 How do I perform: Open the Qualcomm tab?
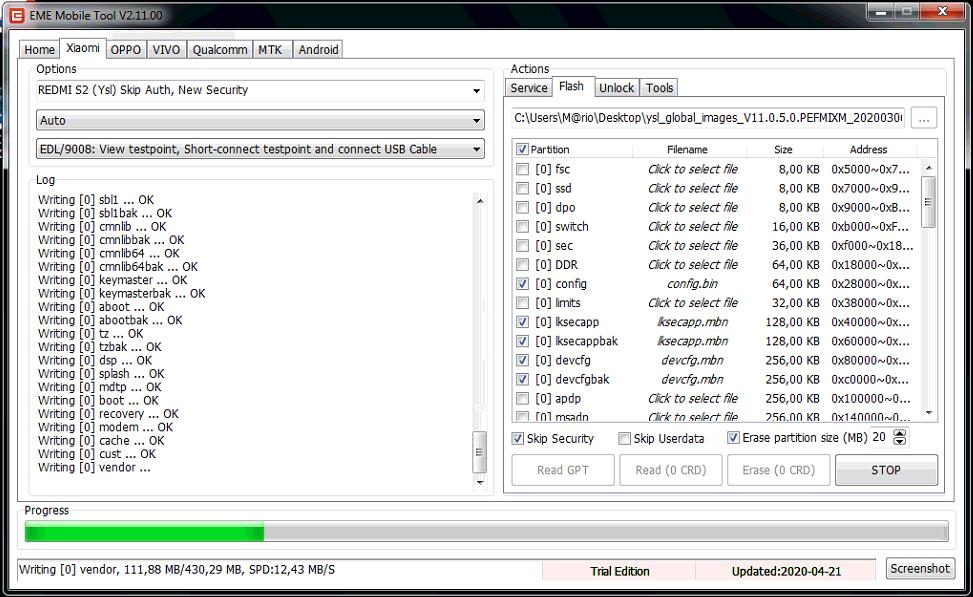(220, 50)
